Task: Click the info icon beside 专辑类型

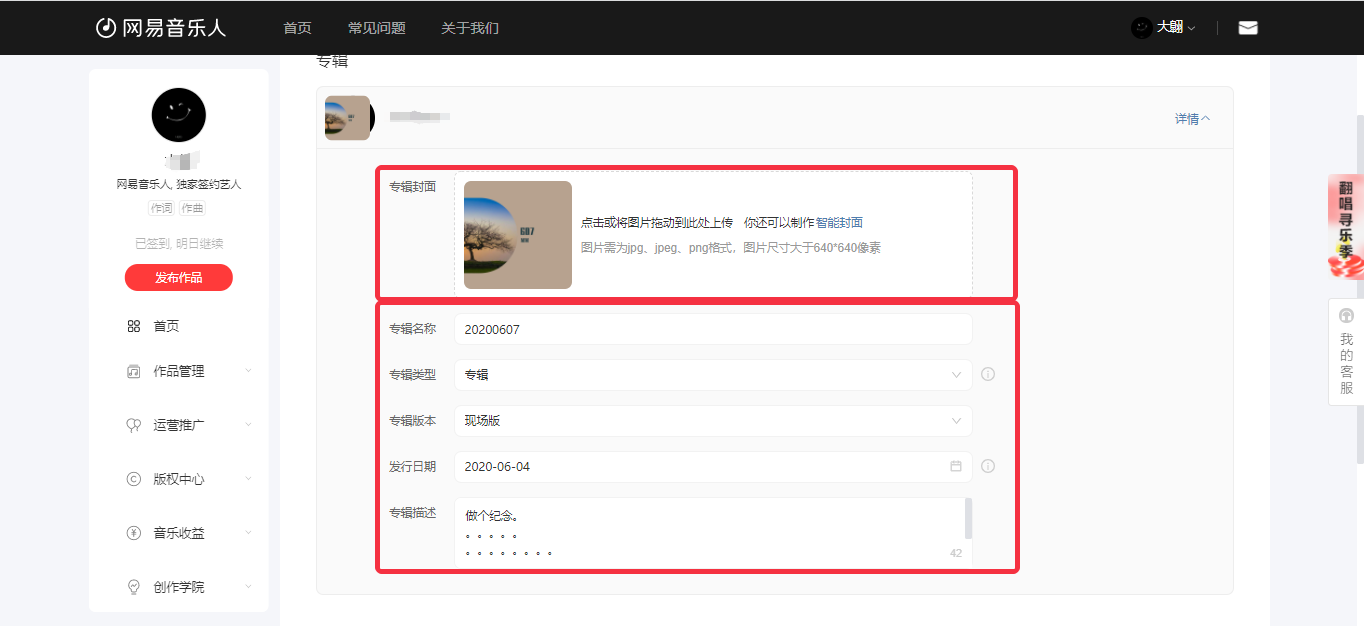Action: pyautogui.click(x=987, y=375)
